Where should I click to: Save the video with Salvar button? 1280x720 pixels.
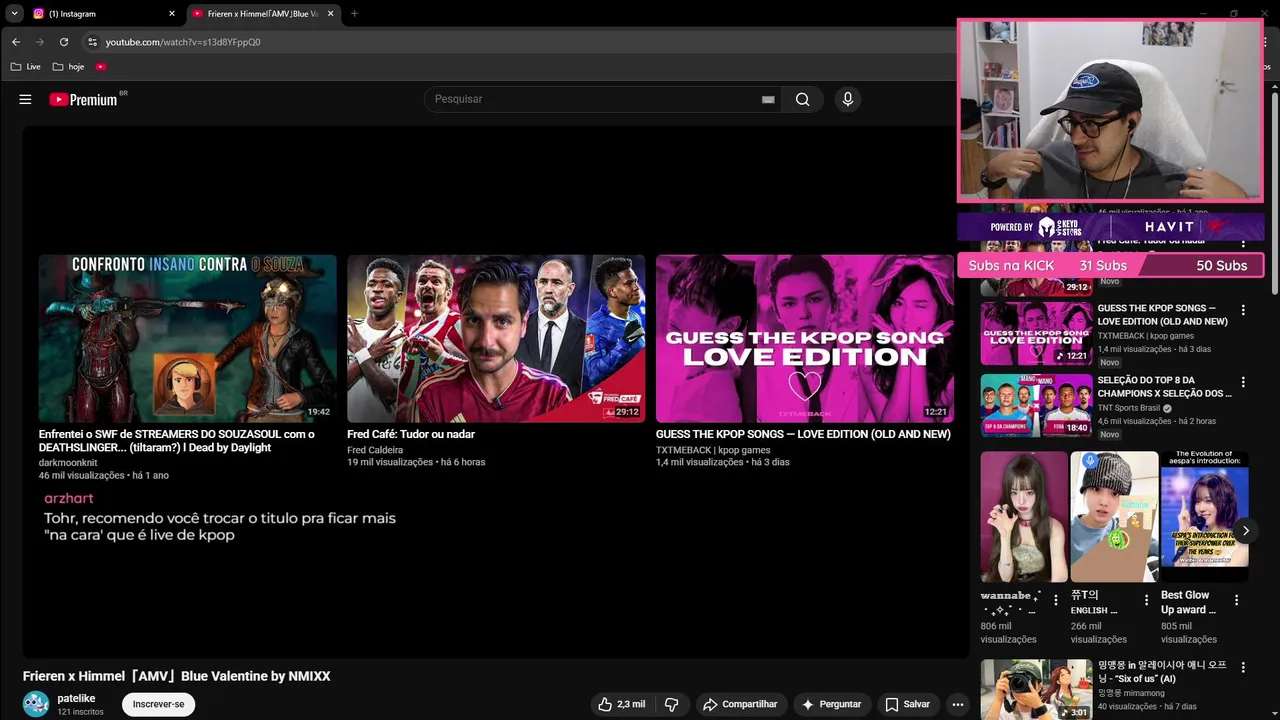908,704
